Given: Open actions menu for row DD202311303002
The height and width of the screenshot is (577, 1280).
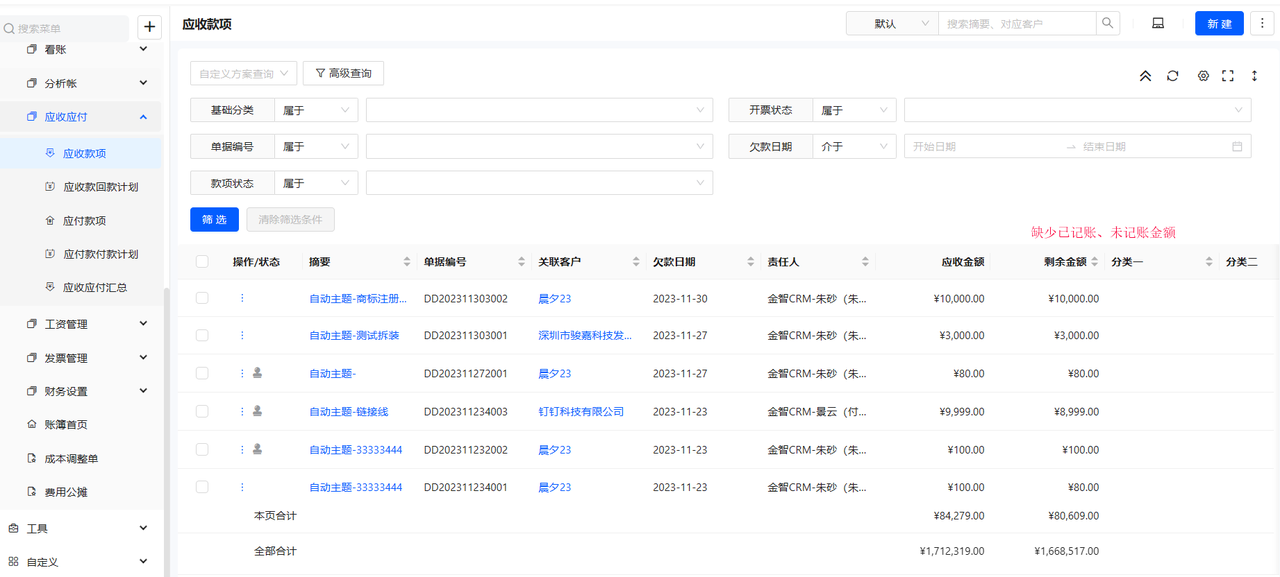Looking at the screenshot, I should pos(241,298).
